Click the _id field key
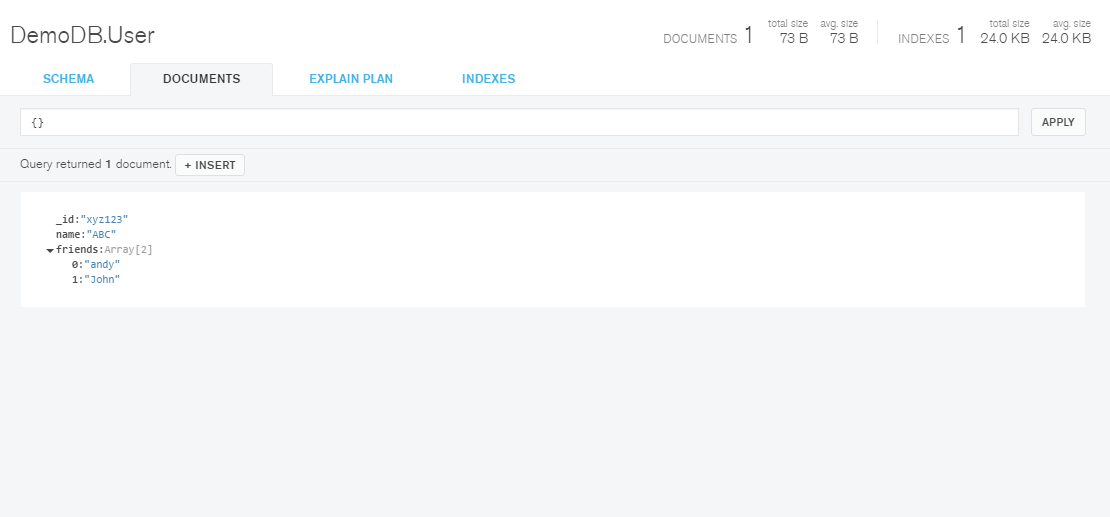Screen dimensions: 1110x517 click(65, 220)
